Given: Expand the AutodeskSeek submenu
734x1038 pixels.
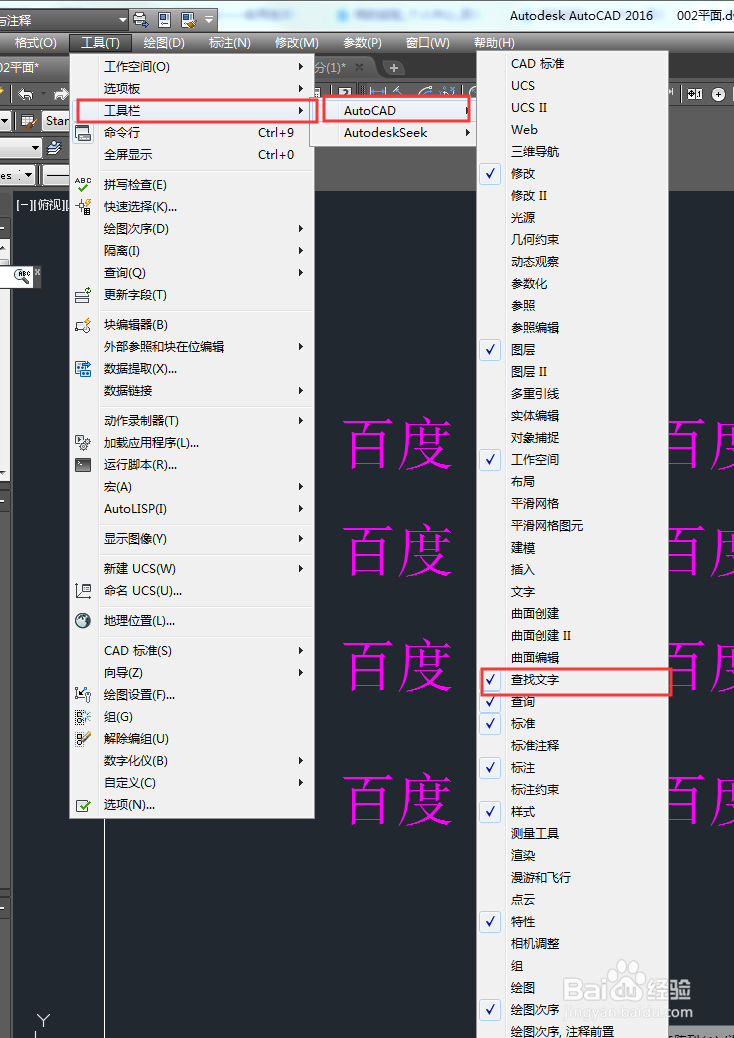Looking at the screenshot, I should click(394, 133).
